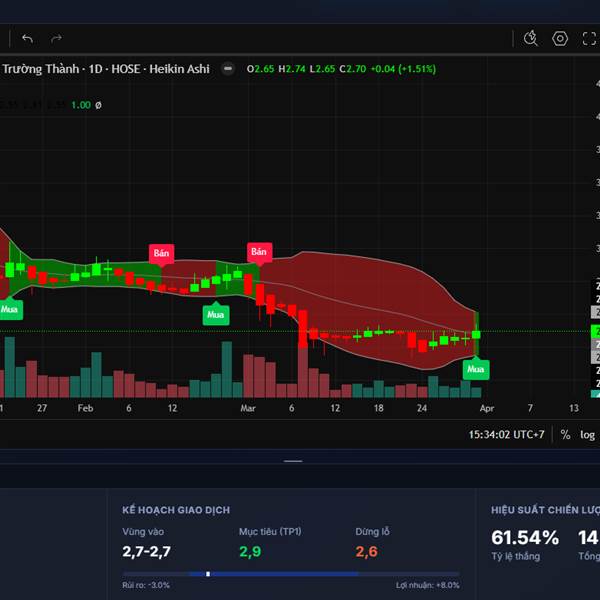The height and width of the screenshot is (600, 600).
Task: Click the Rủi ro -3.0% label
Action: 146,585
